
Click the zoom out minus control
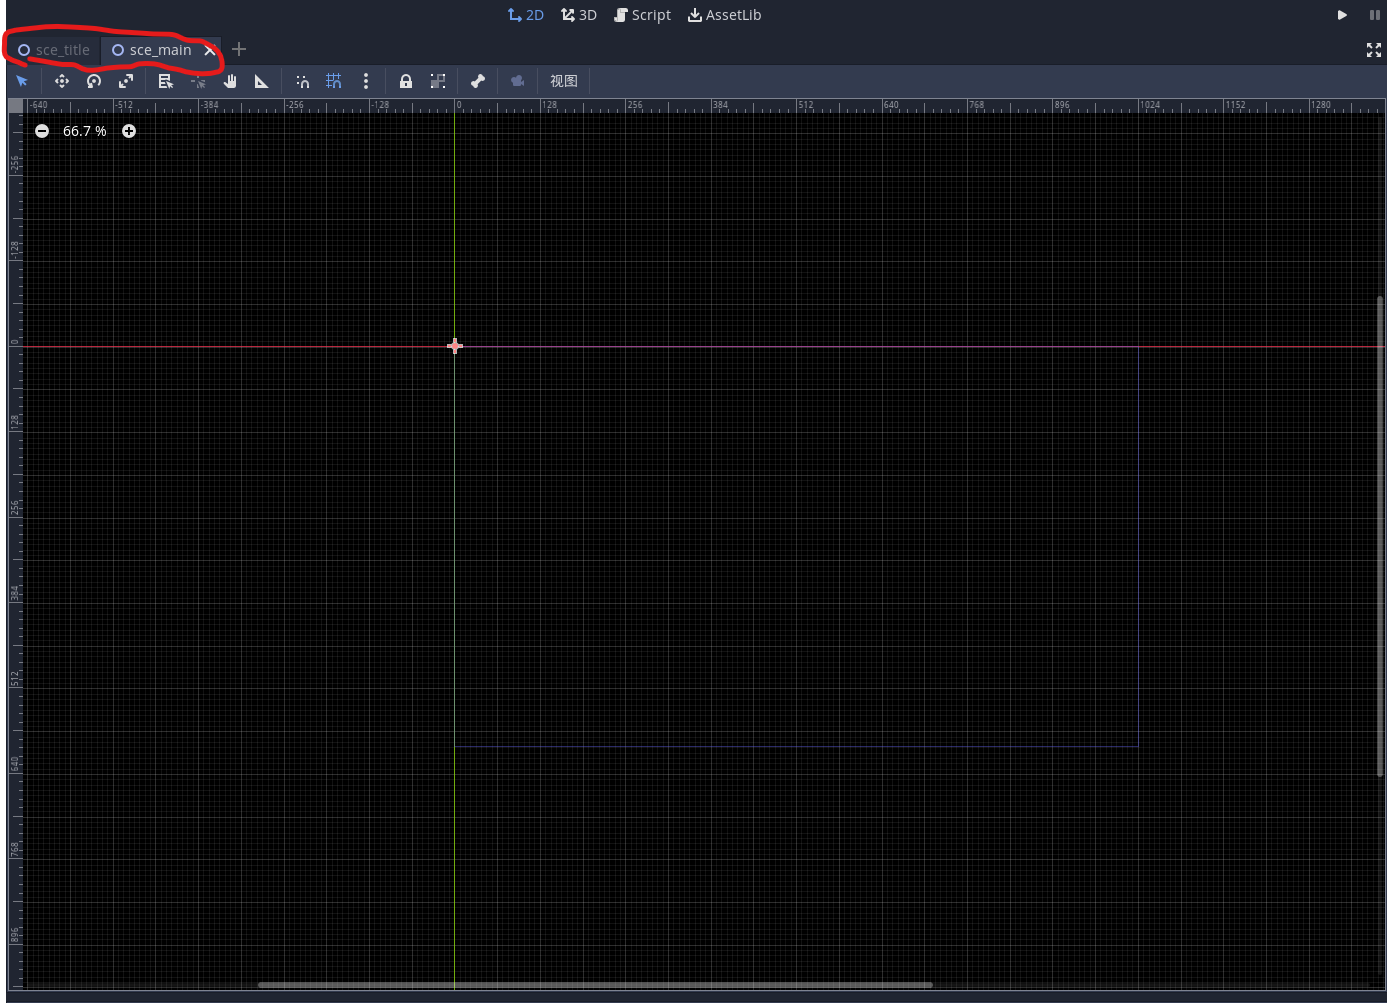[x=41, y=130]
